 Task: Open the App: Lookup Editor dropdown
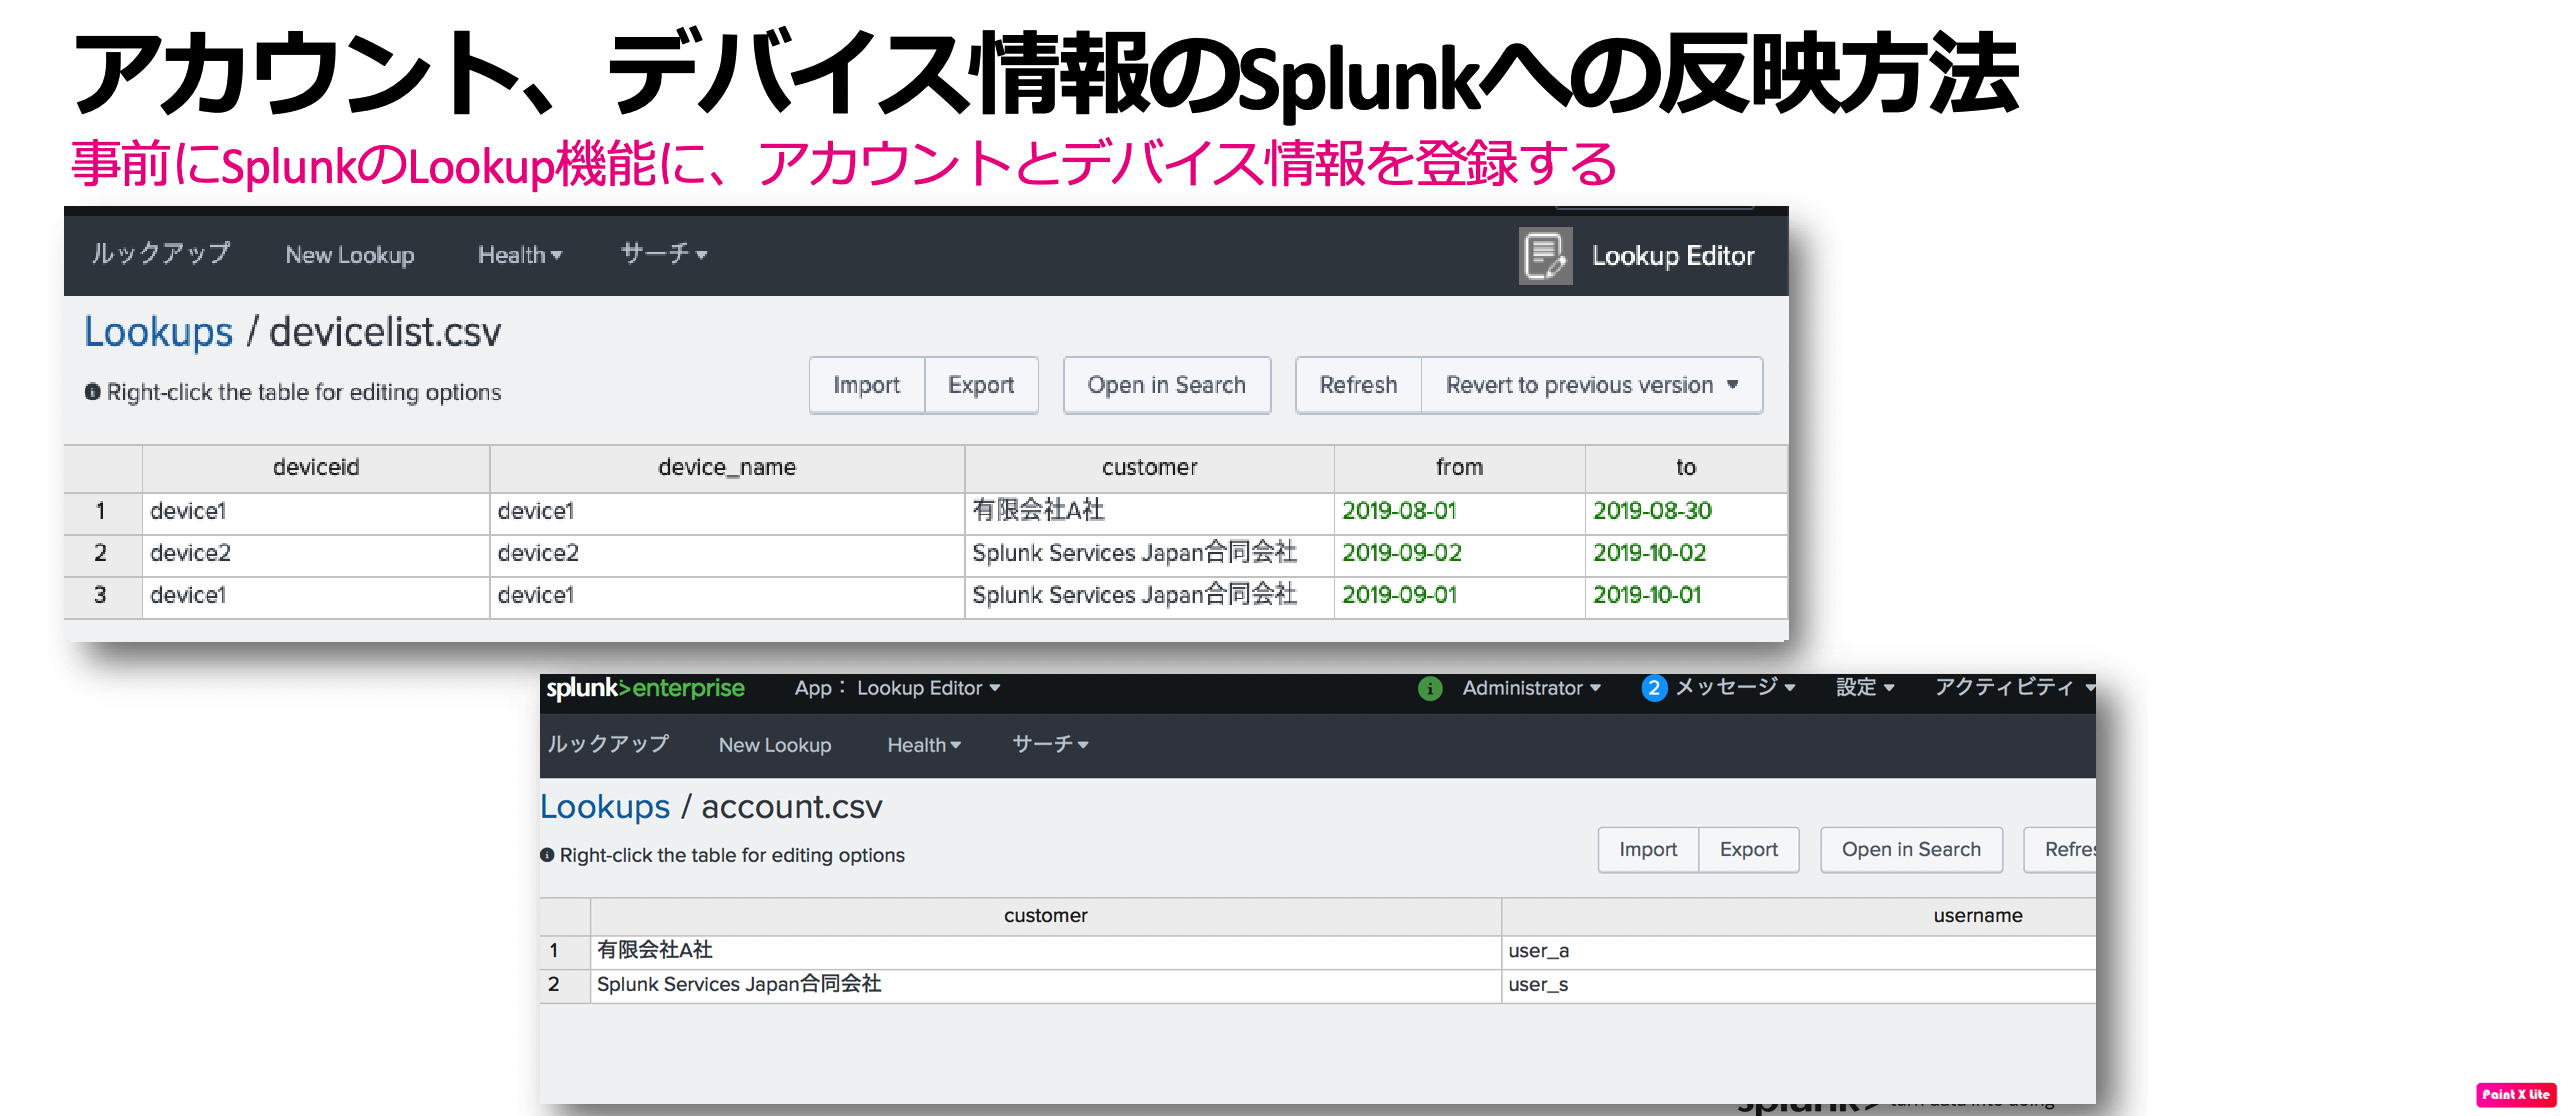click(x=897, y=688)
